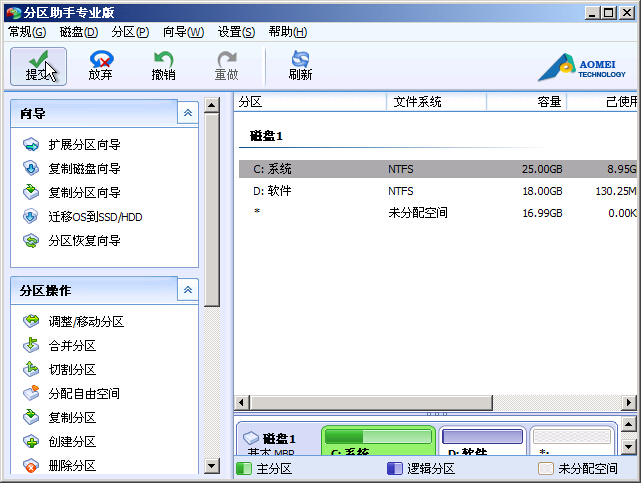Screen dimensions: 641x483
Task: Click the 放弃 (discard) toolbar icon
Action: click(101, 59)
